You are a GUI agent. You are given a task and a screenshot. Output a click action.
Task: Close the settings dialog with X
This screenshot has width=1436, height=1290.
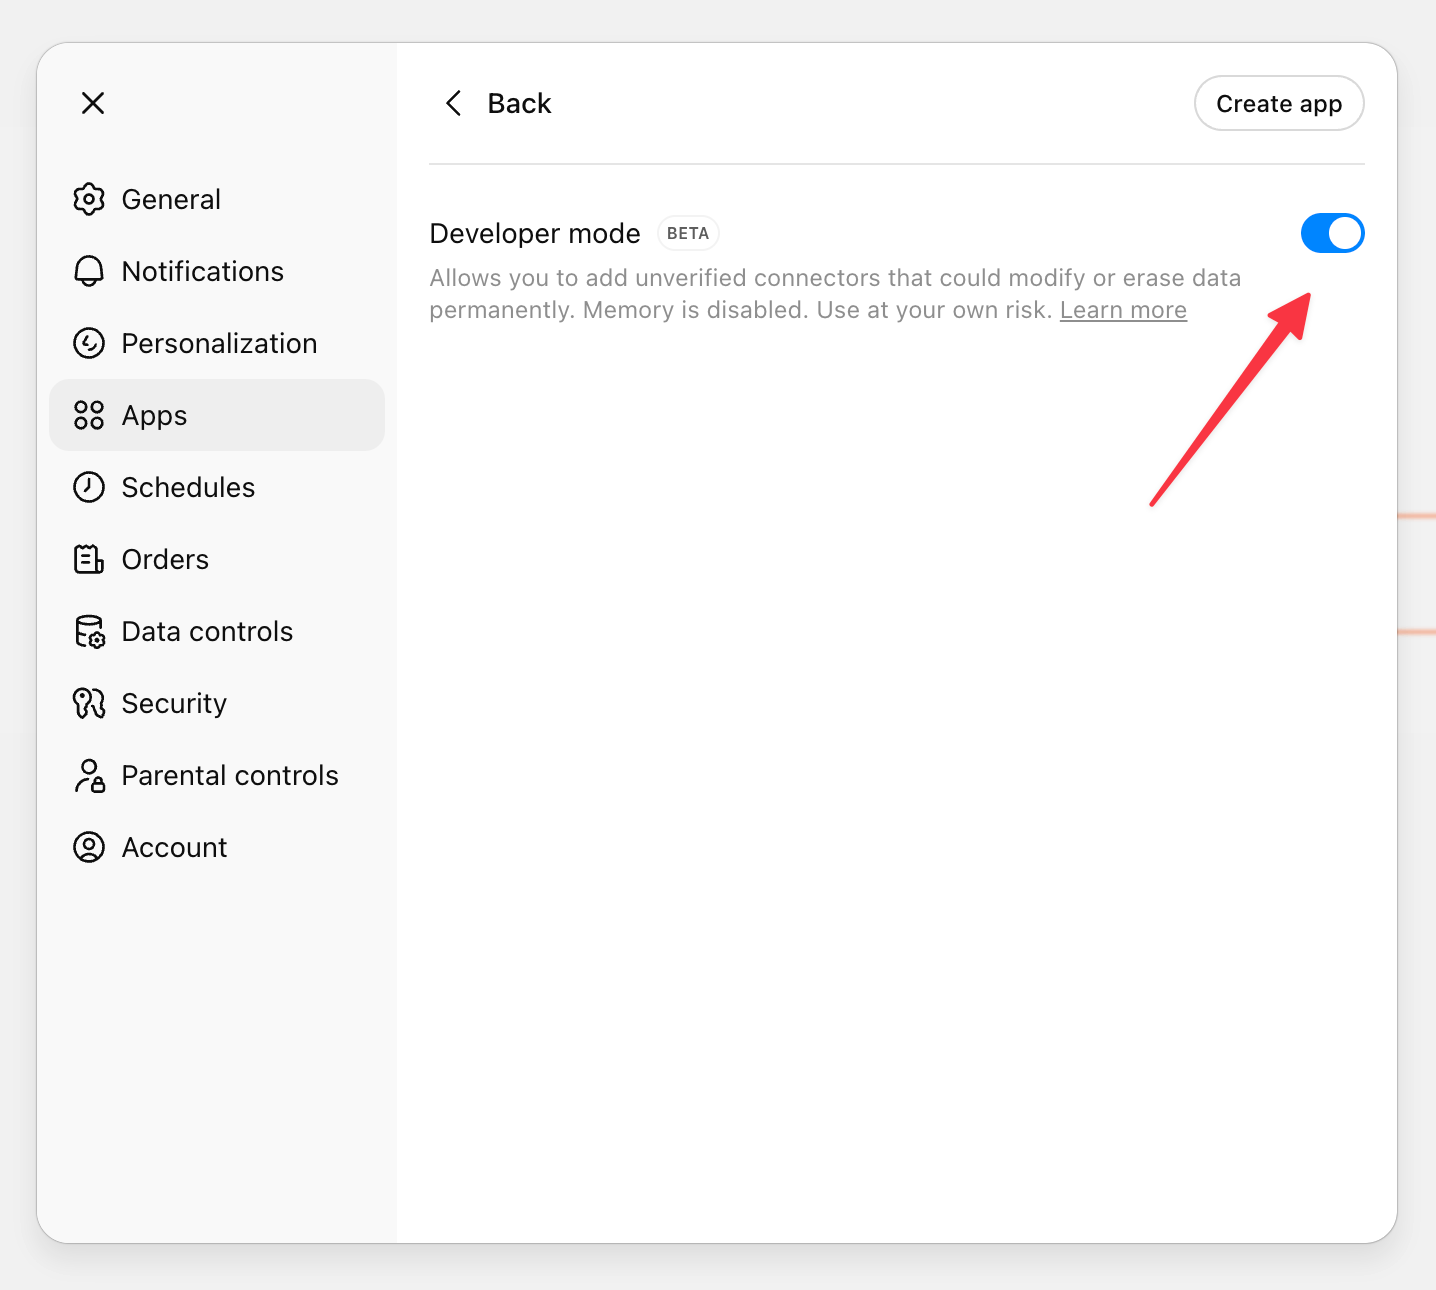point(93,103)
